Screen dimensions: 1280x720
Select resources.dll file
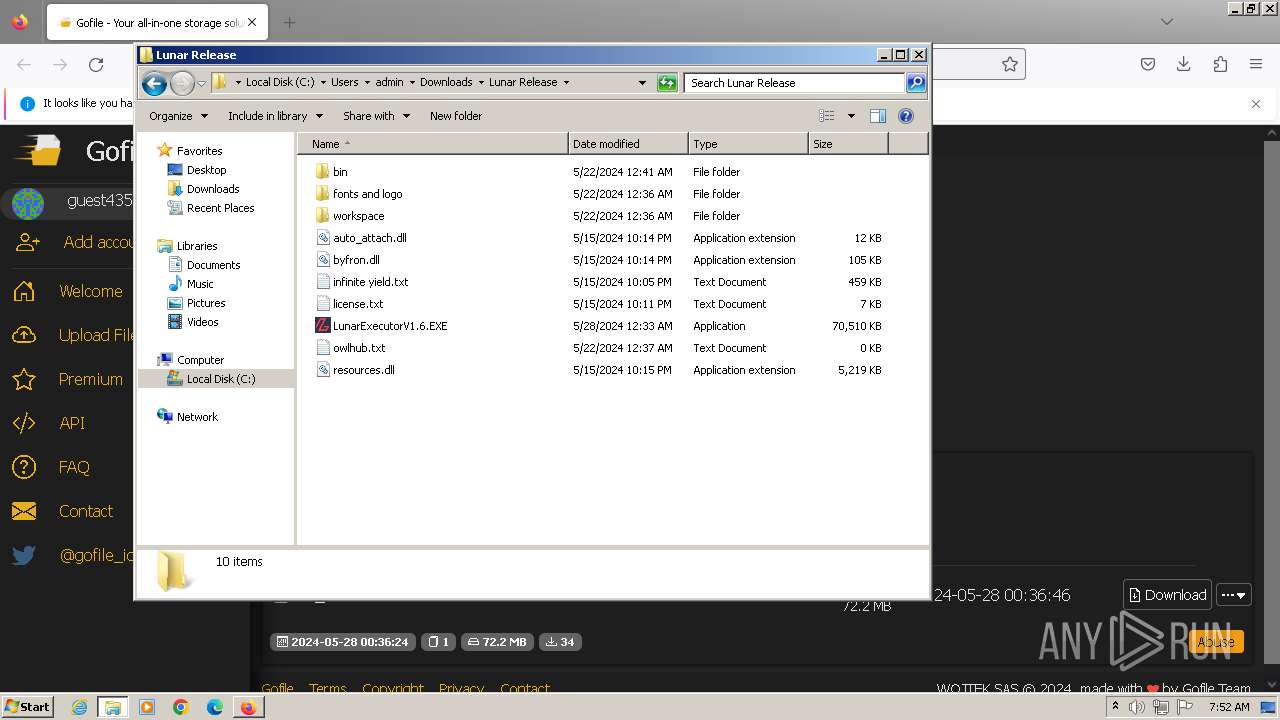click(363, 370)
